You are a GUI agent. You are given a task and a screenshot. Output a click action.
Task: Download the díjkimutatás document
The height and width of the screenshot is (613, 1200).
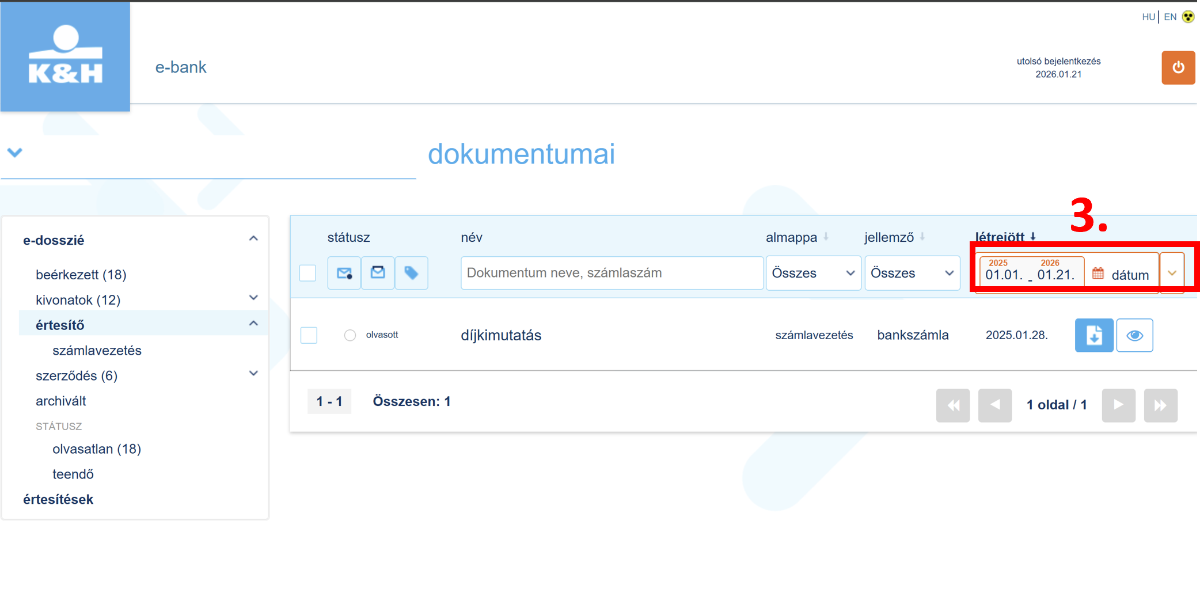point(1094,336)
